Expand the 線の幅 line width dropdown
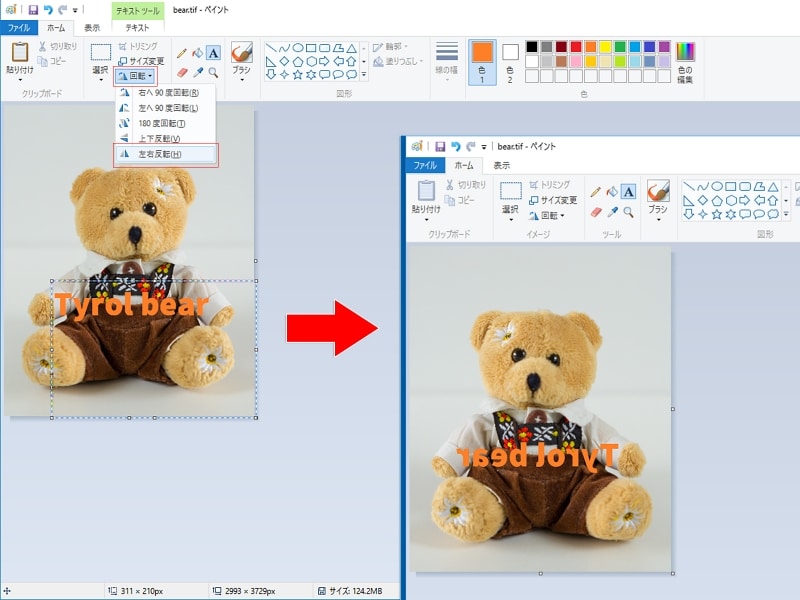This screenshot has height=600, width=800. click(447, 62)
